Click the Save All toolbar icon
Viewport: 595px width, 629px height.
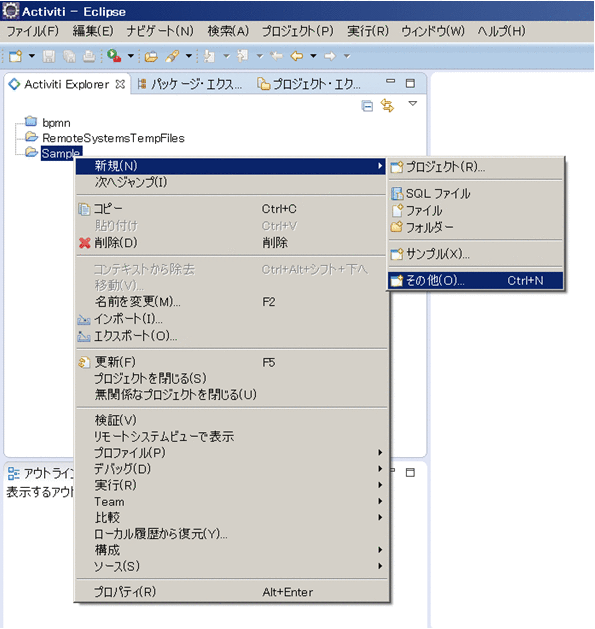coord(69,56)
